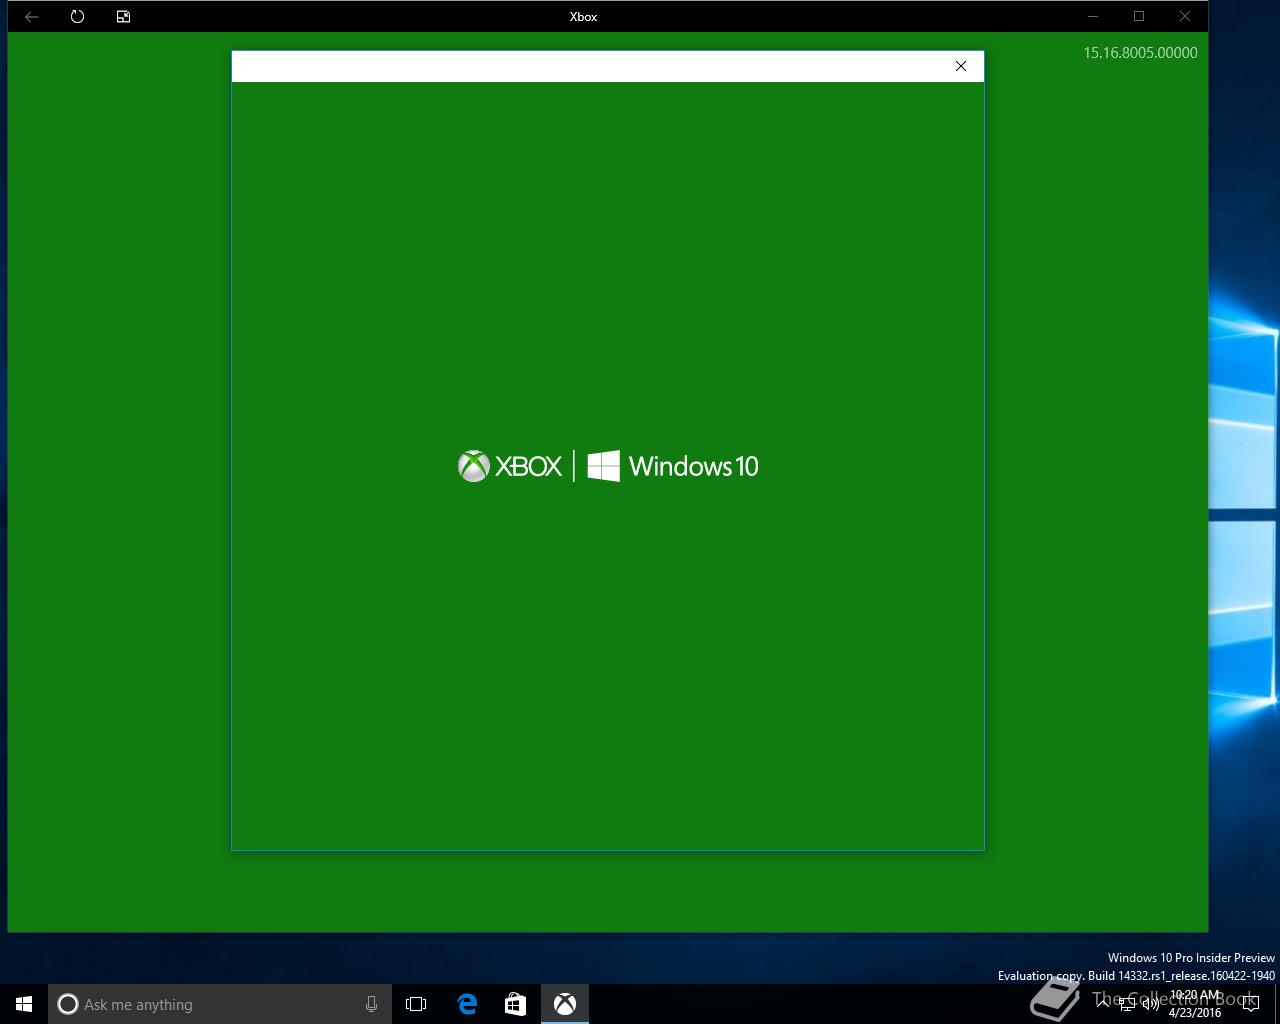Close the Xbox app window

(1185, 16)
